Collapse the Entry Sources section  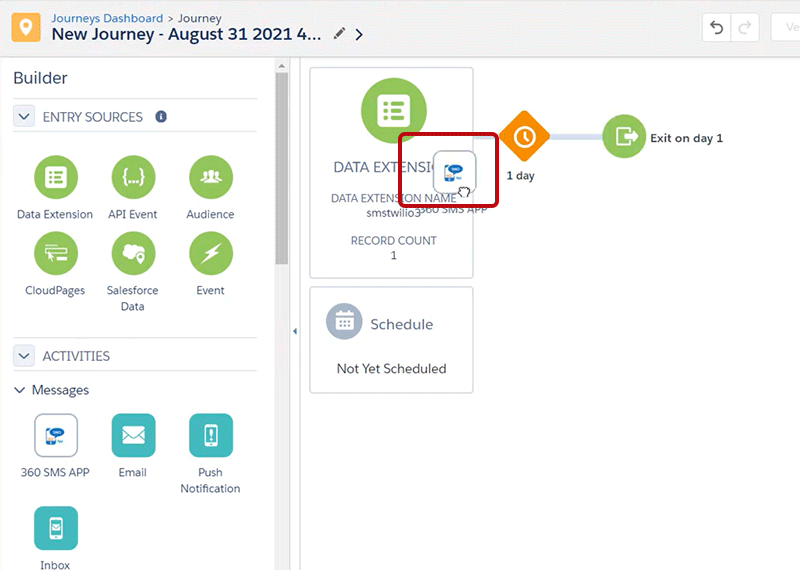(x=25, y=117)
